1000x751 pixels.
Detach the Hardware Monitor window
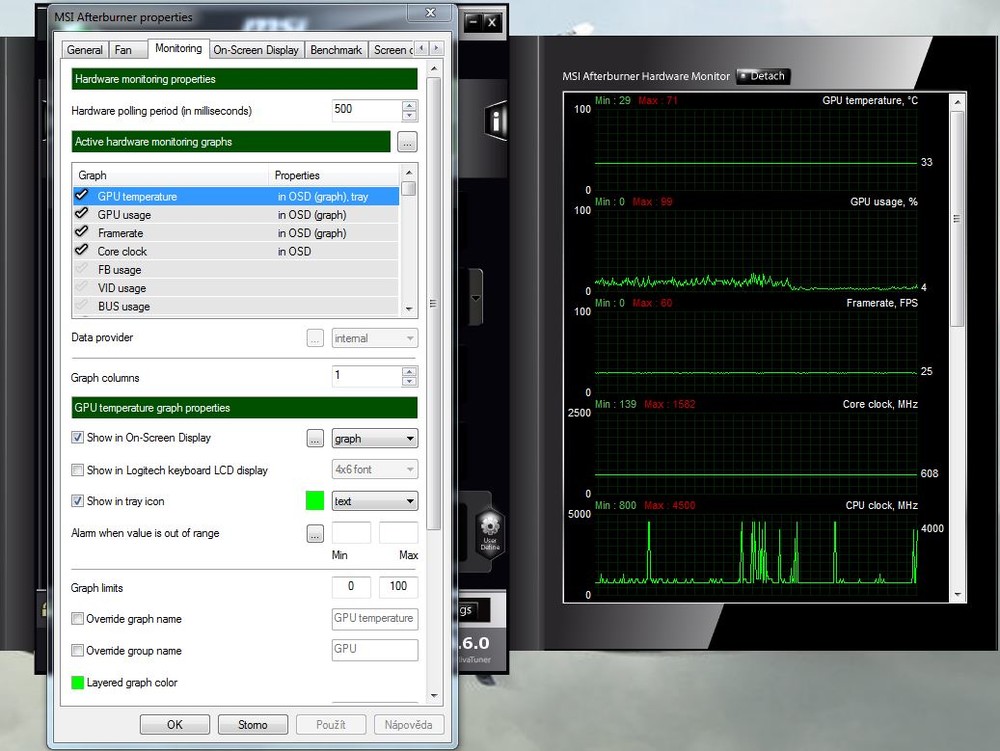point(762,76)
